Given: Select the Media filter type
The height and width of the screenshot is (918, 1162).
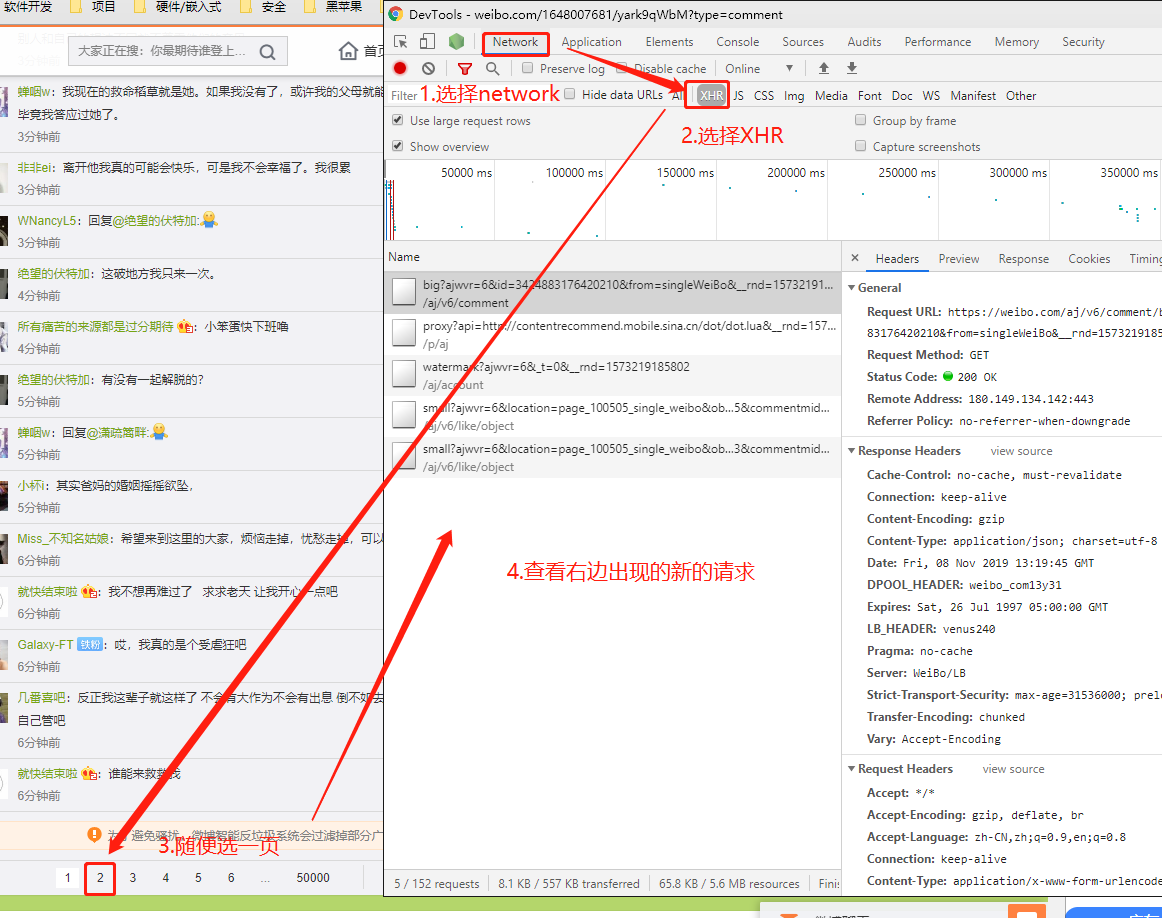Looking at the screenshot, I should point(831,96).
